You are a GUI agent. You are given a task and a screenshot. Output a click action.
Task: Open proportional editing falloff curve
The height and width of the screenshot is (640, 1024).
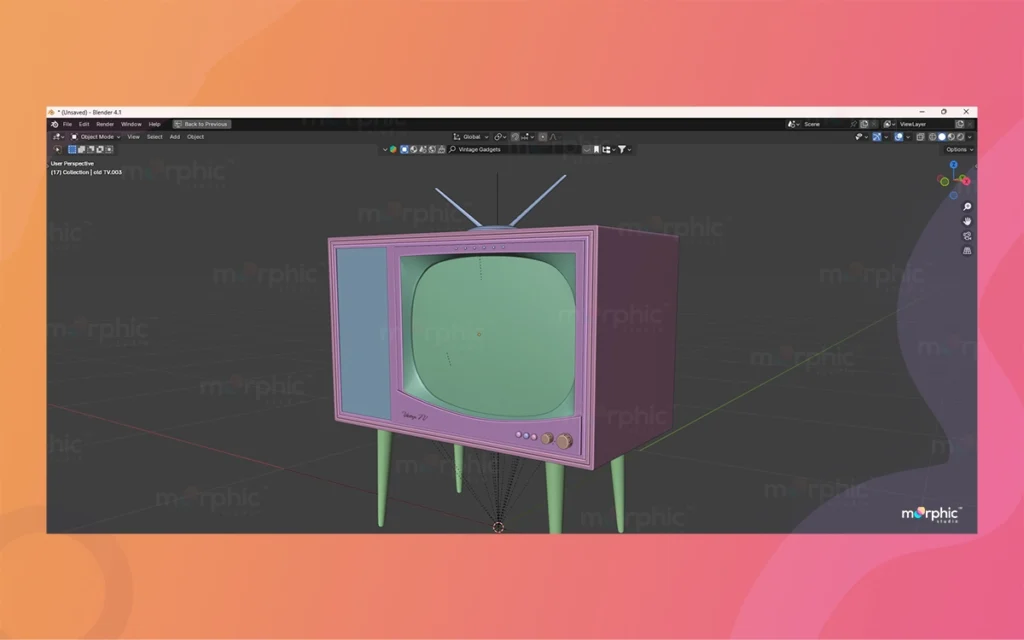553,137
